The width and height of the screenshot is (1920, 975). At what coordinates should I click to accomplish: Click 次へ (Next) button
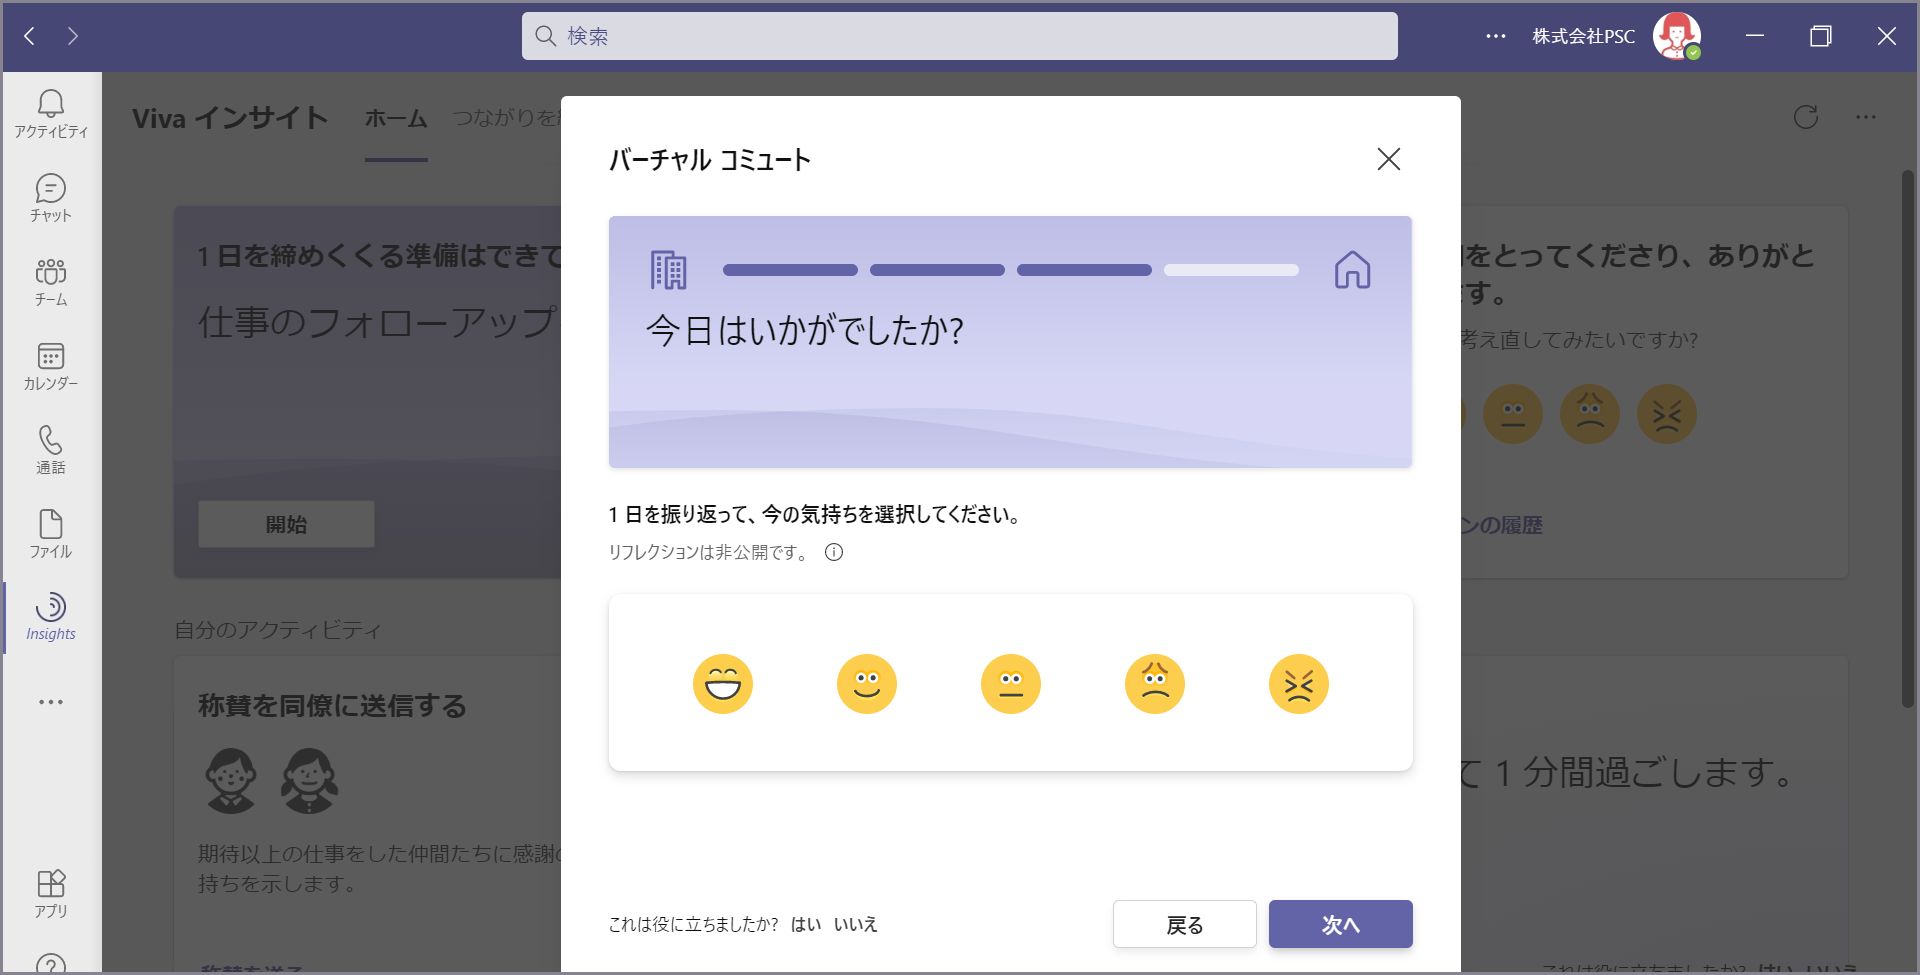[x=1340, y=924]
